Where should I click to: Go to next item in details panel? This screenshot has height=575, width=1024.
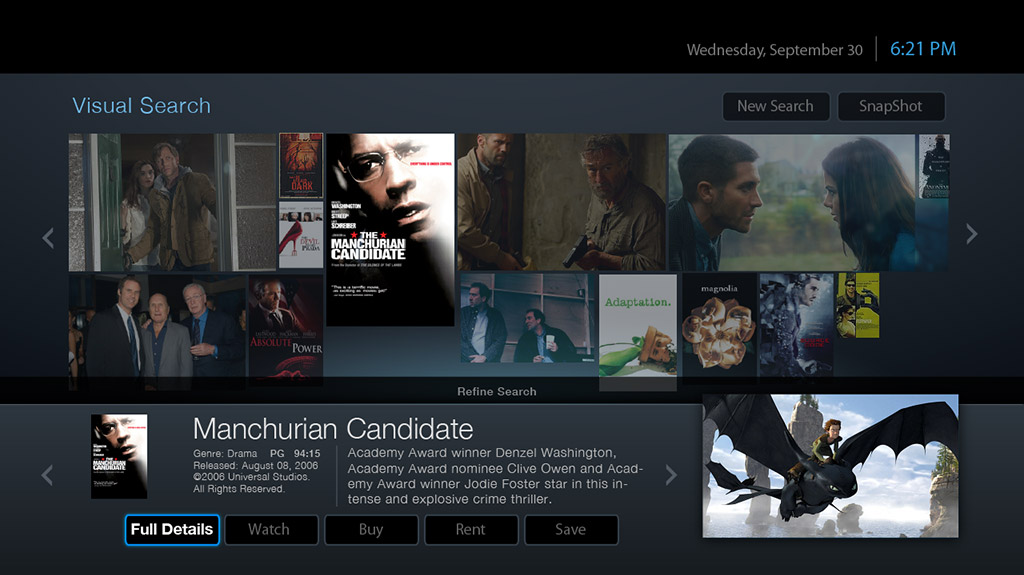[671, 475]
